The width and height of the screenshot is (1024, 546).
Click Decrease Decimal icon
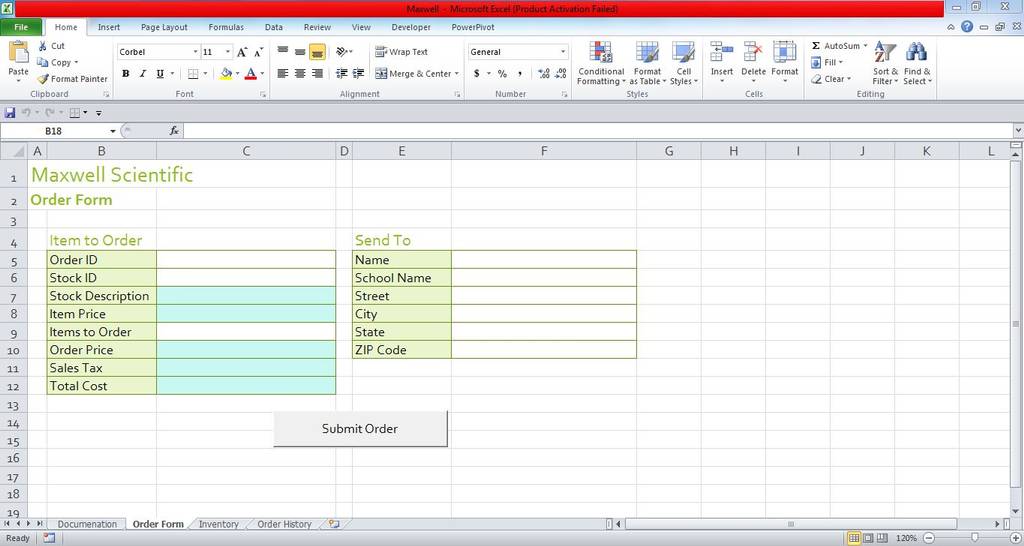[560, 73]
